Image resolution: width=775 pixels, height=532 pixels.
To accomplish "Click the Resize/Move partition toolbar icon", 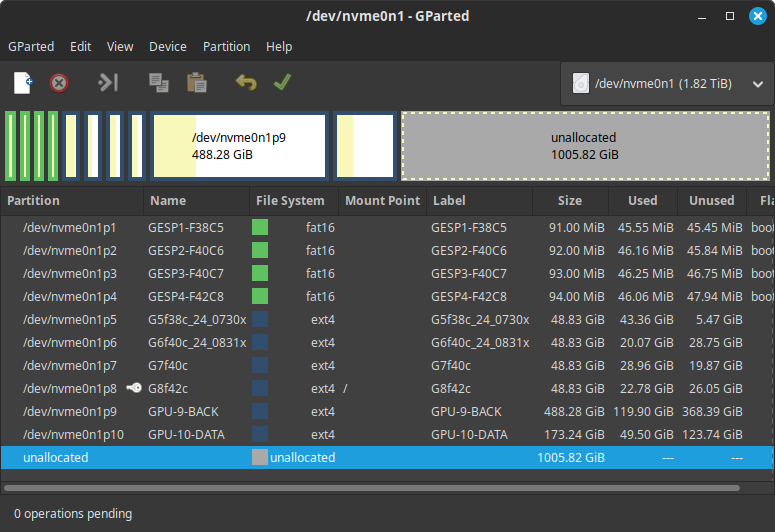I will coord(108,83).
